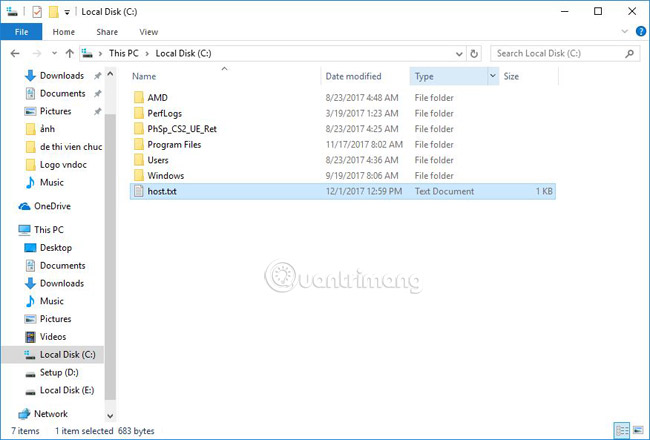This screenshot has width=650, height=440.
Task: Open the address bar history dropdown
Action: click(x=459, y=54)
